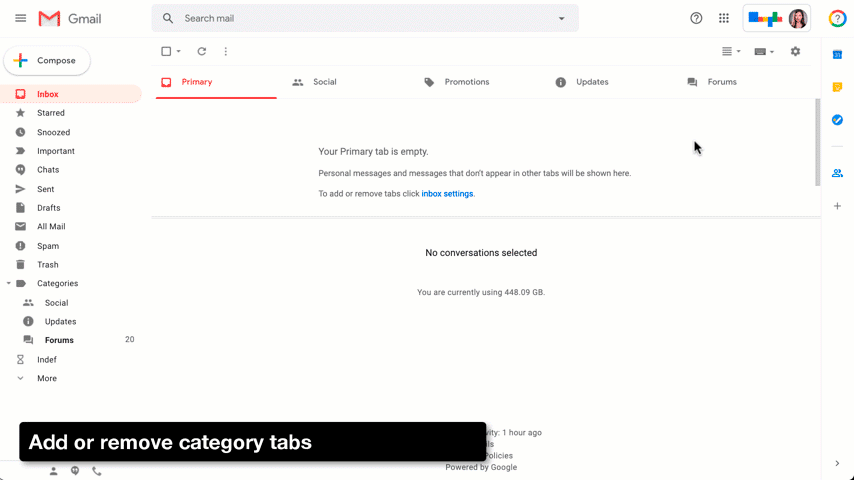Viewport: 854px width, 480px height.
Task: Click the colorful help circle top right
Action: 838,19
